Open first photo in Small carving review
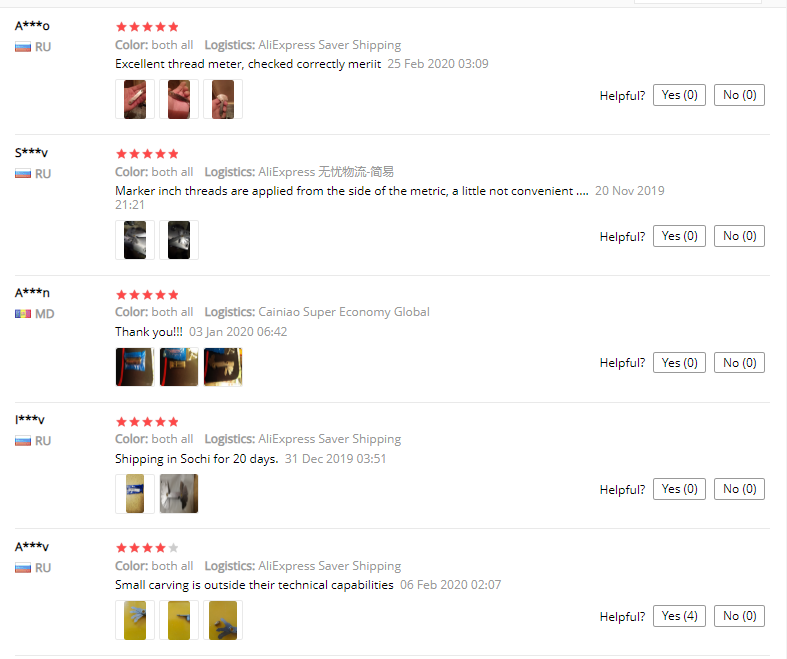The width and height of the screenshot is (787, 659). tap(135, 620)
